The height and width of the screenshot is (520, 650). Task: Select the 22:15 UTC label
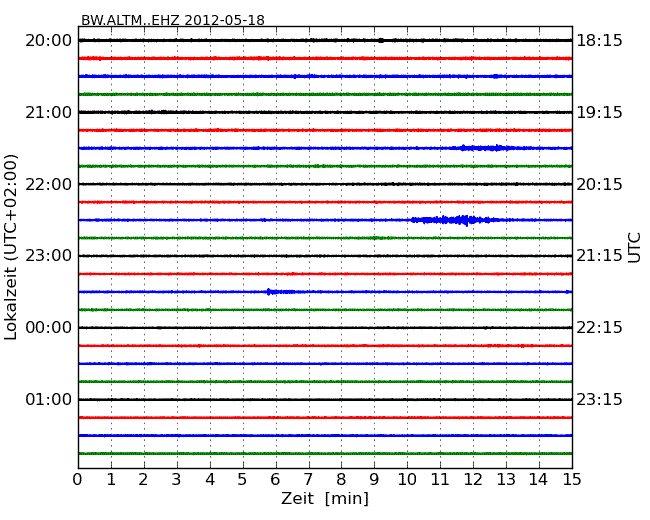pos(599,328)
